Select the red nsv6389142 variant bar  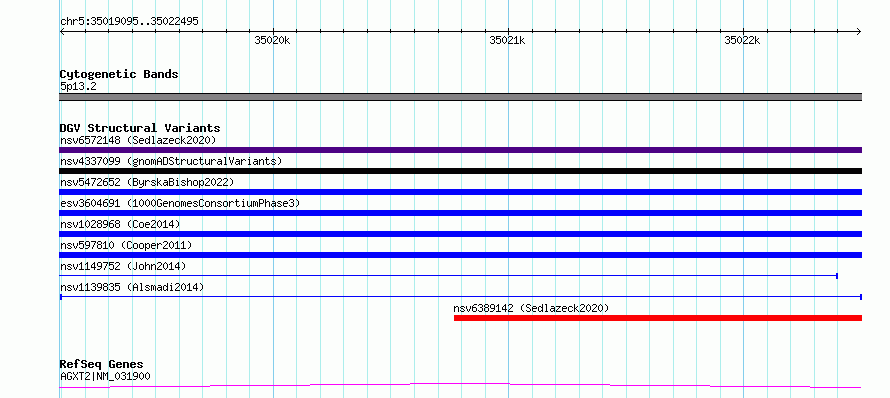pyautogui.click(x=658, y=318)
